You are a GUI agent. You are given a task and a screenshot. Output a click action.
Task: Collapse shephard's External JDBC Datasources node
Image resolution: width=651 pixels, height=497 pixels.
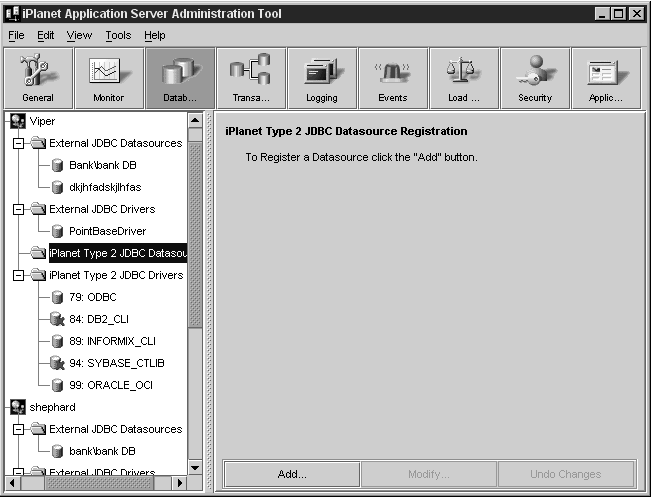tap(18, 429)
